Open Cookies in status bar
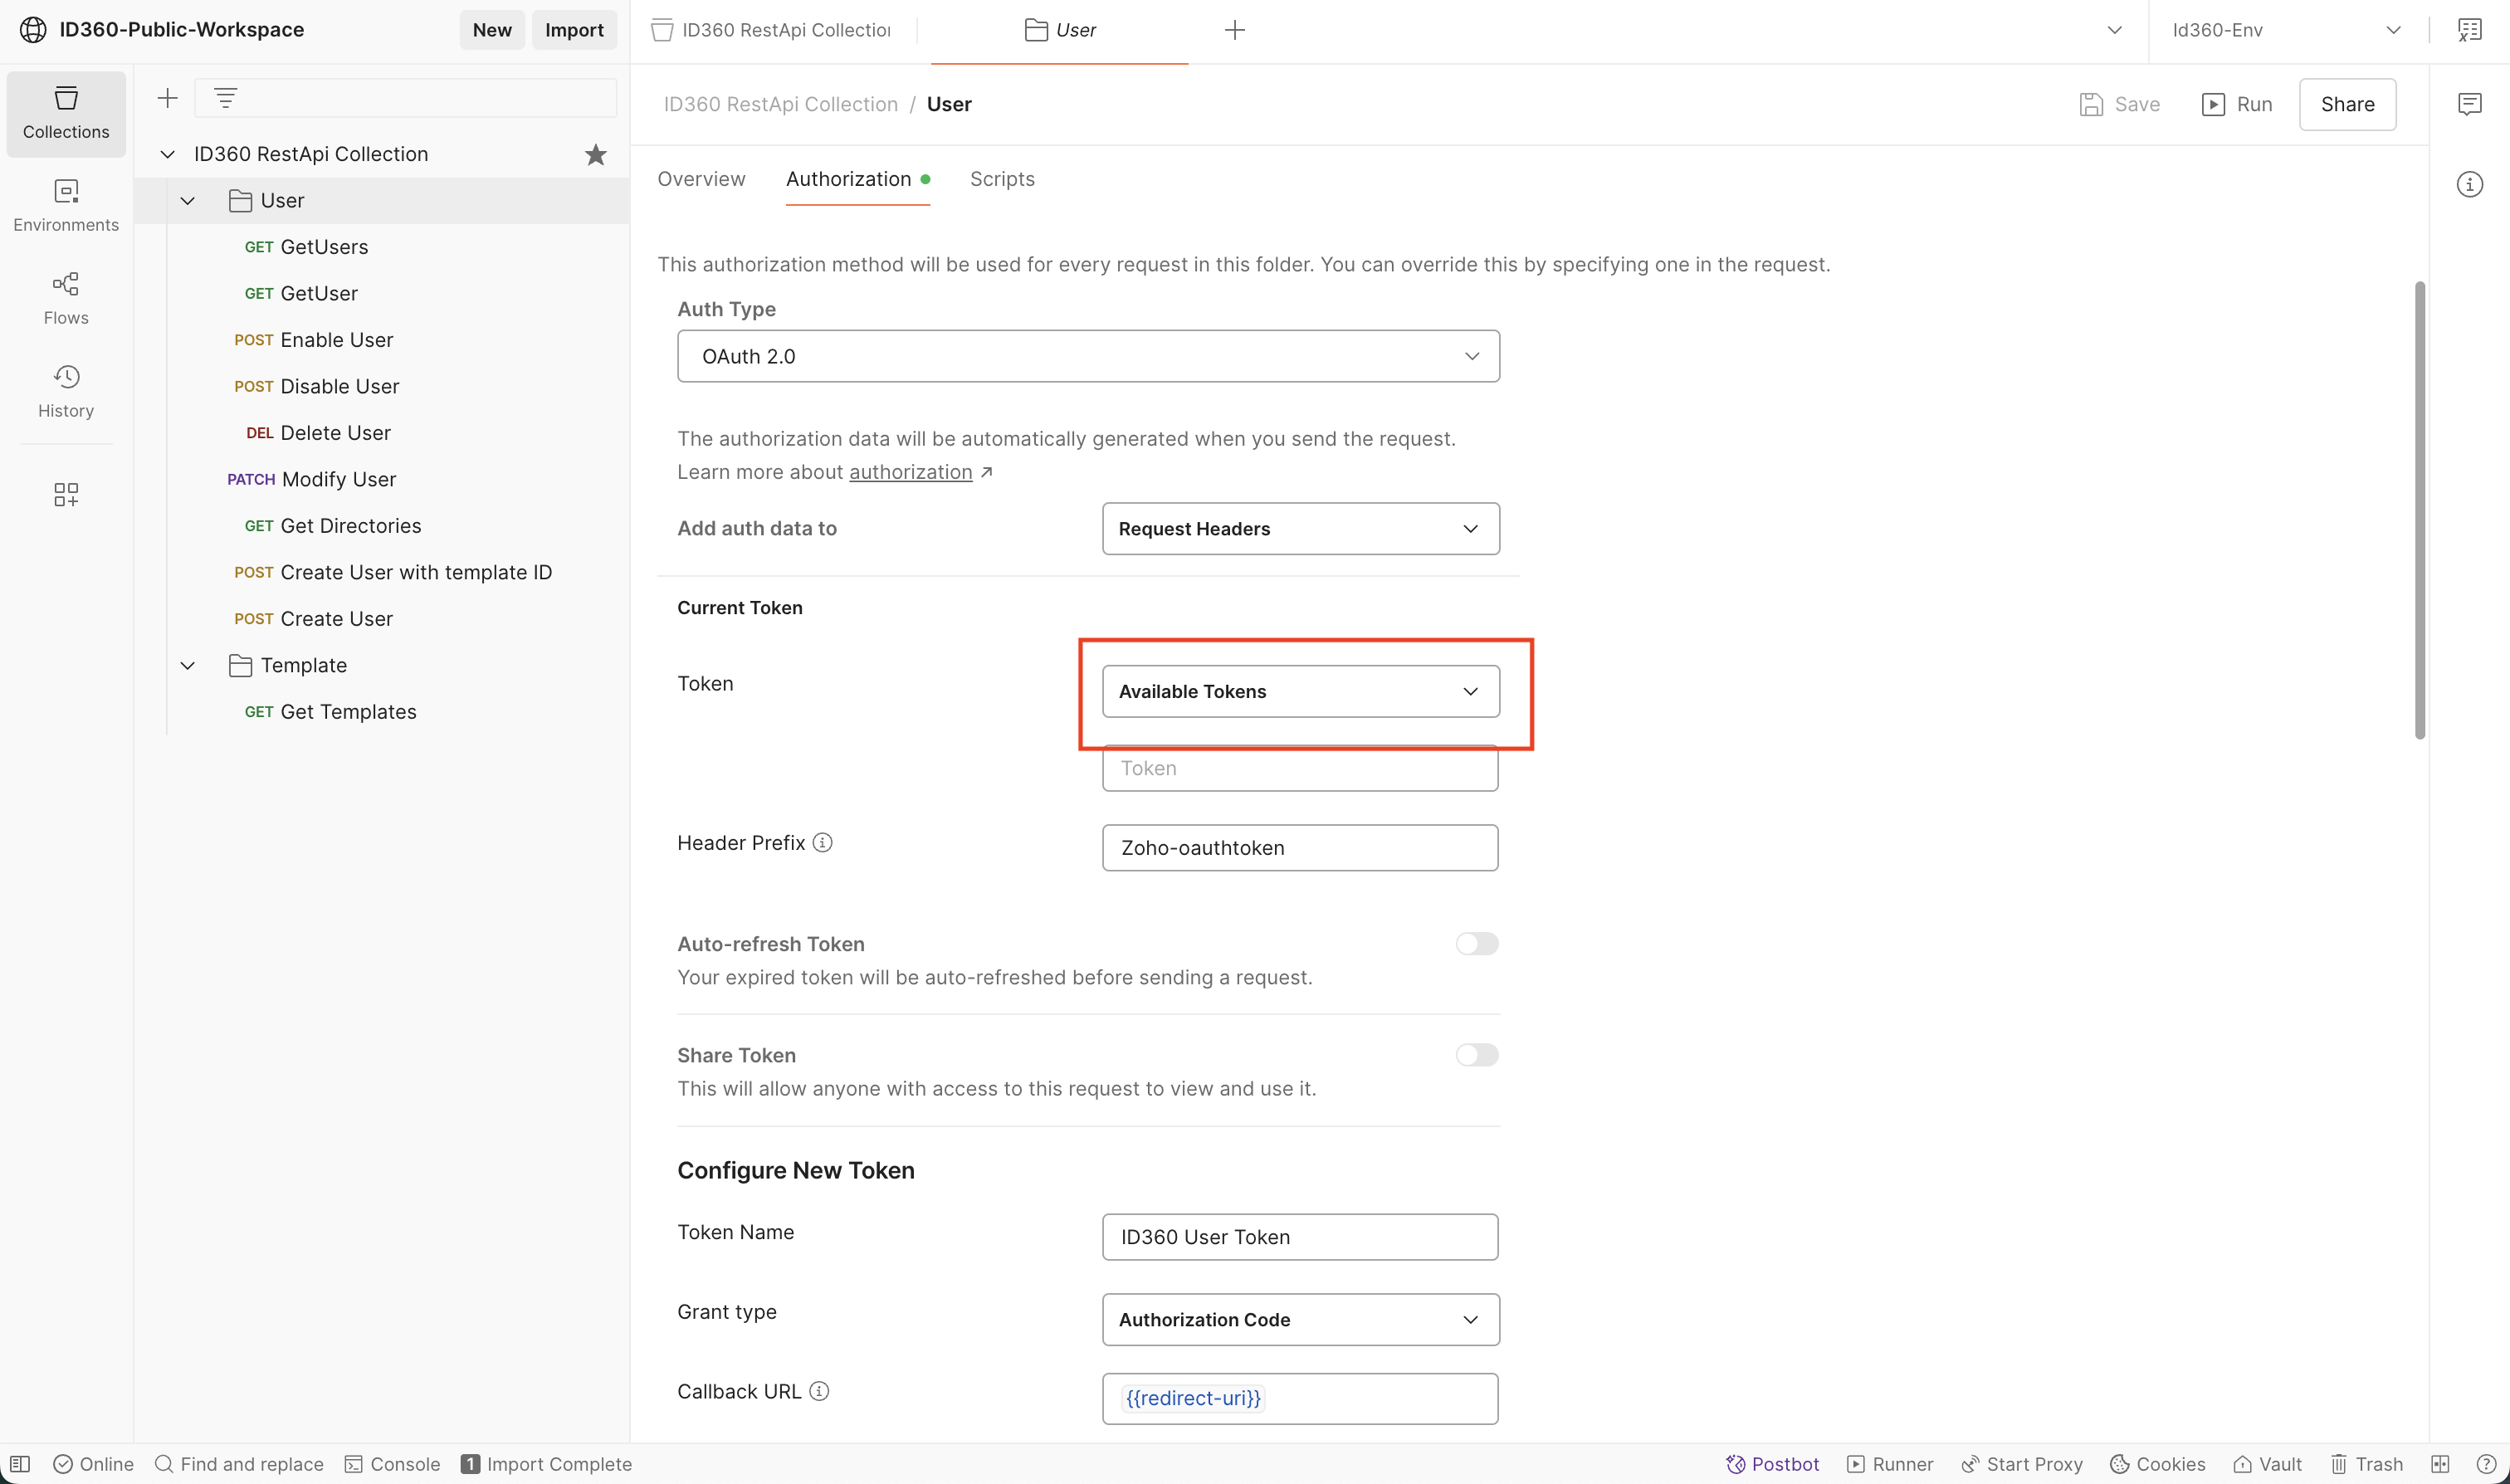2510x1484 pixels. click(2158, 1464)
